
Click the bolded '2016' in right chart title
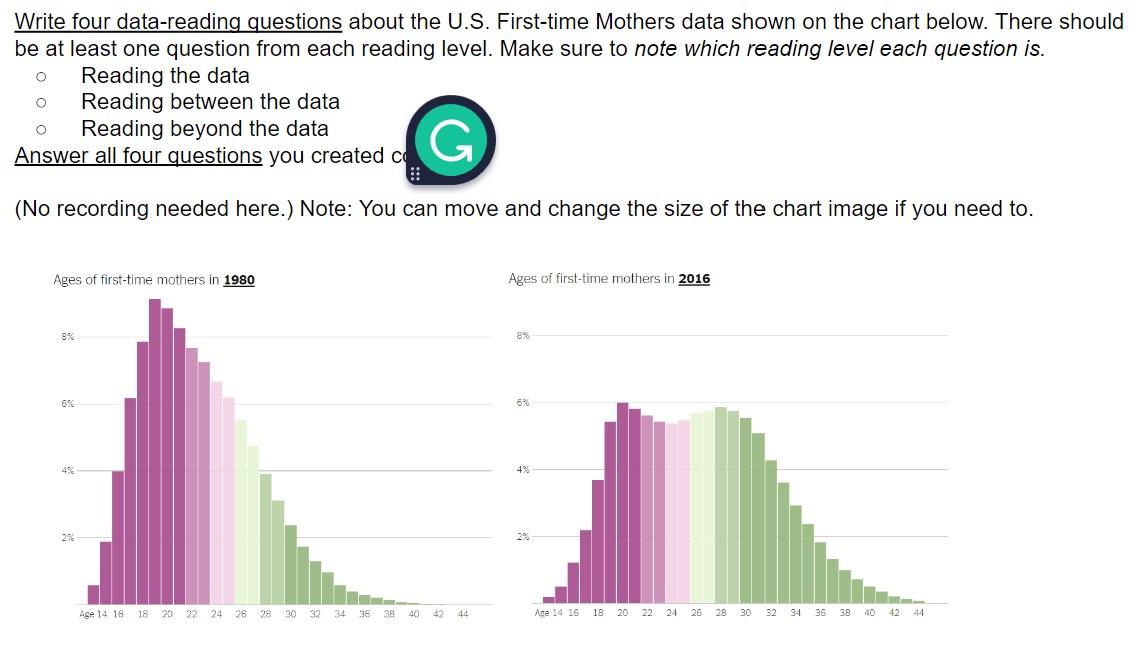tap(696, 279)
